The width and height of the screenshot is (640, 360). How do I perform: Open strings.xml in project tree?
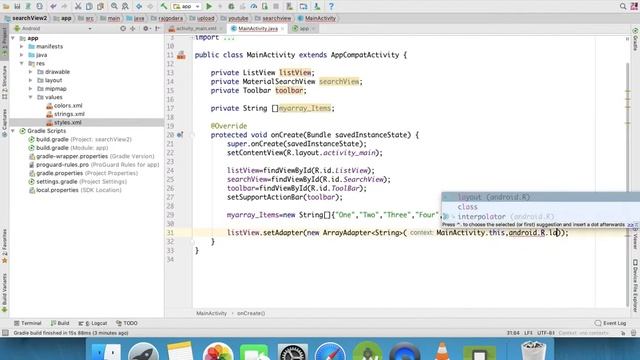(x=65, y=114)
